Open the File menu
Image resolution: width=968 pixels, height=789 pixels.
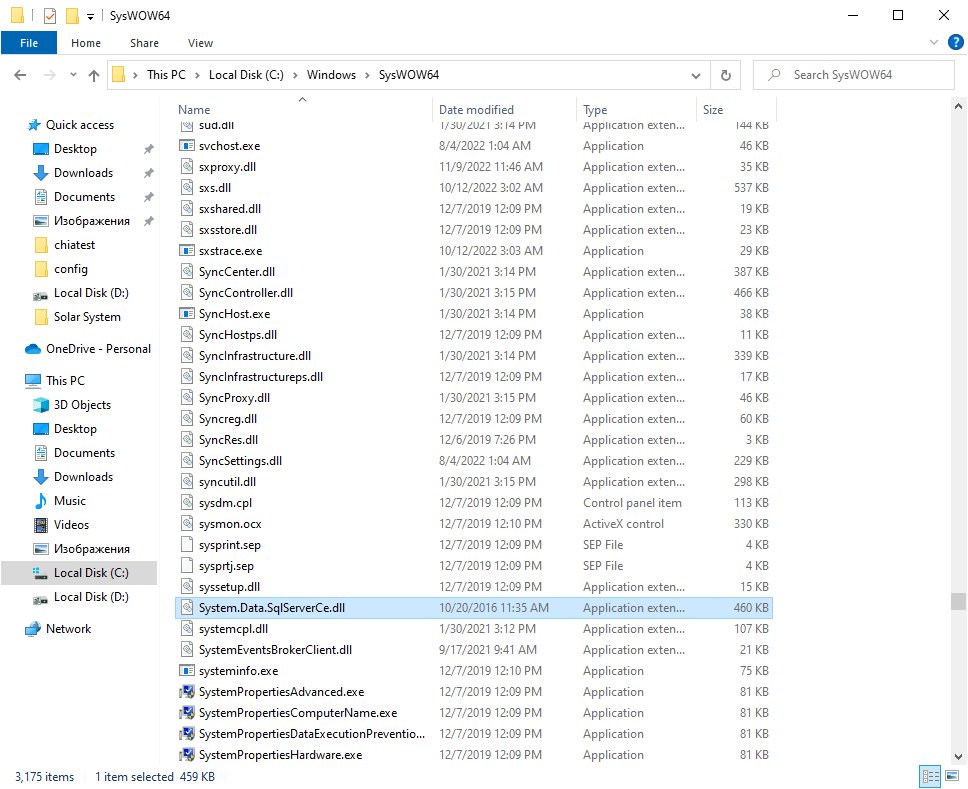(x=29, y=43)
